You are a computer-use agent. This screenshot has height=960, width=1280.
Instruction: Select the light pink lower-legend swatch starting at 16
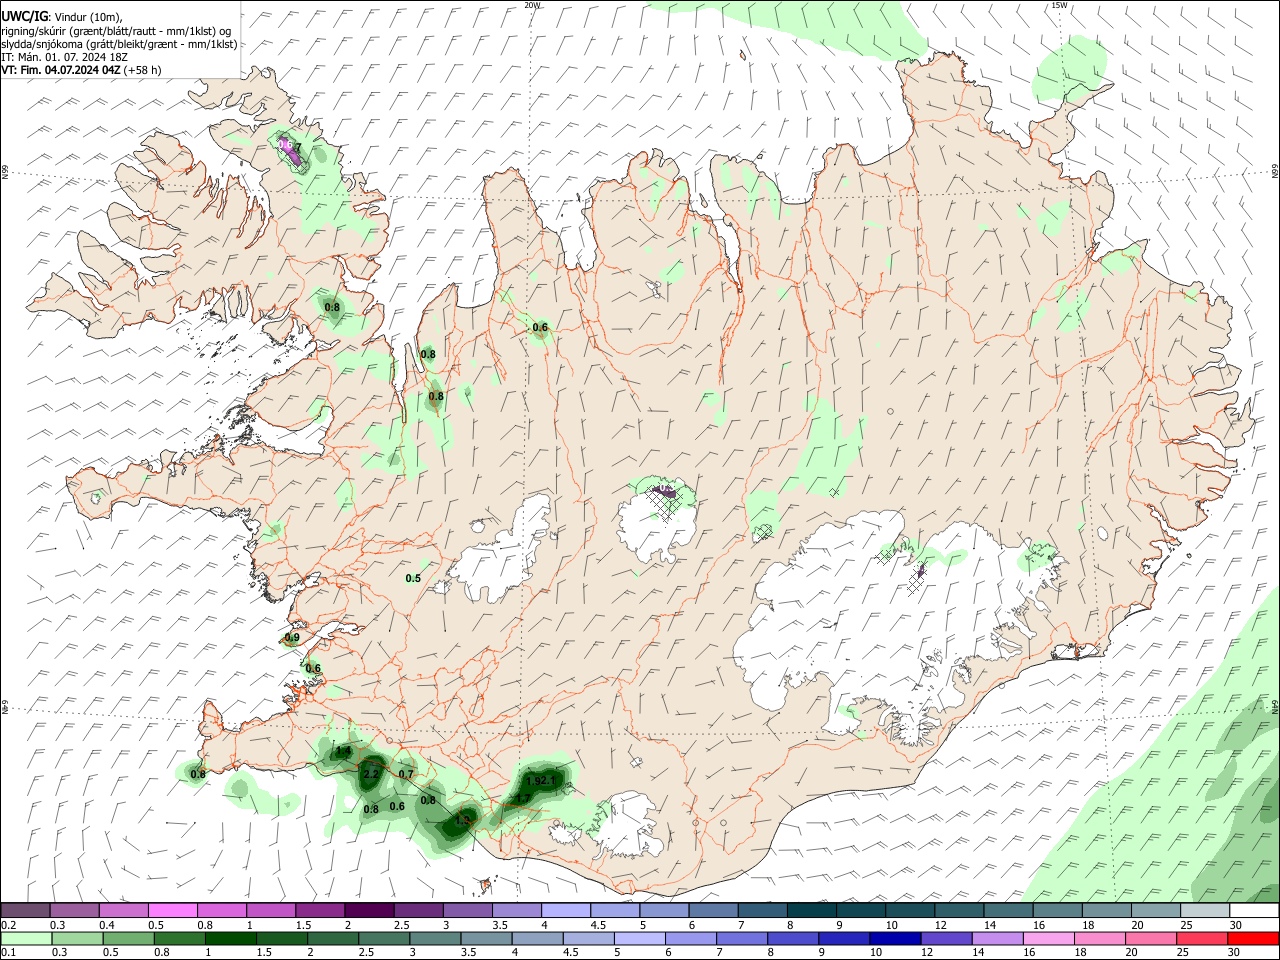pos(1049,938)
